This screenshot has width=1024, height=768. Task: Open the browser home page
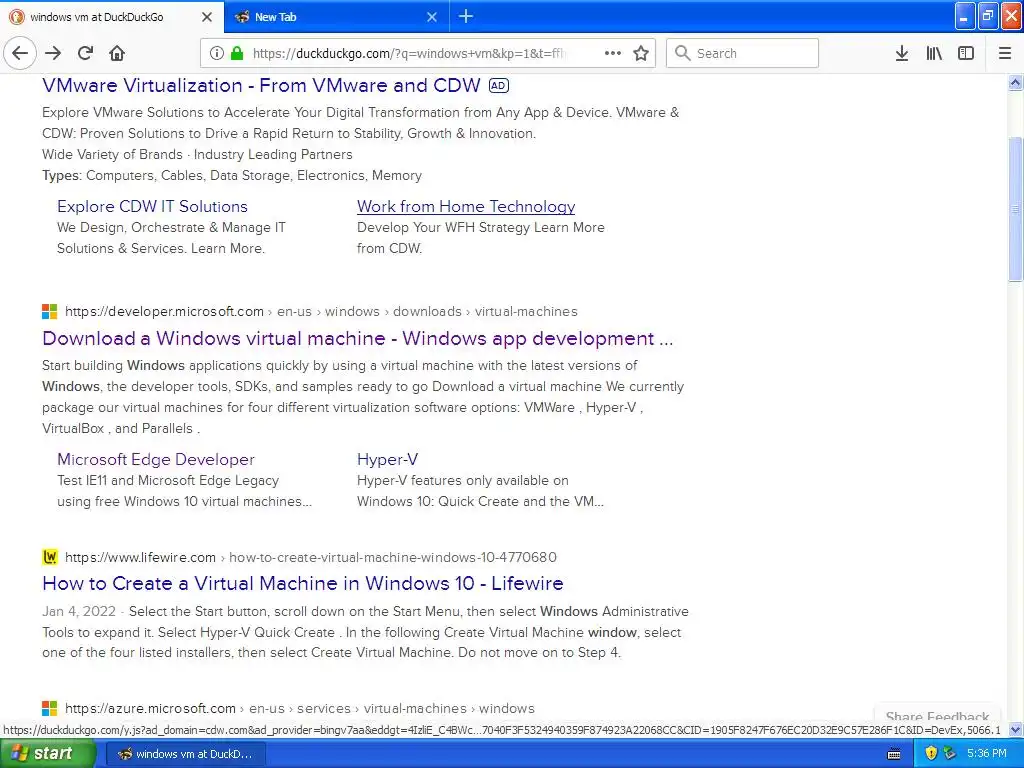click(x=117, y=53)
